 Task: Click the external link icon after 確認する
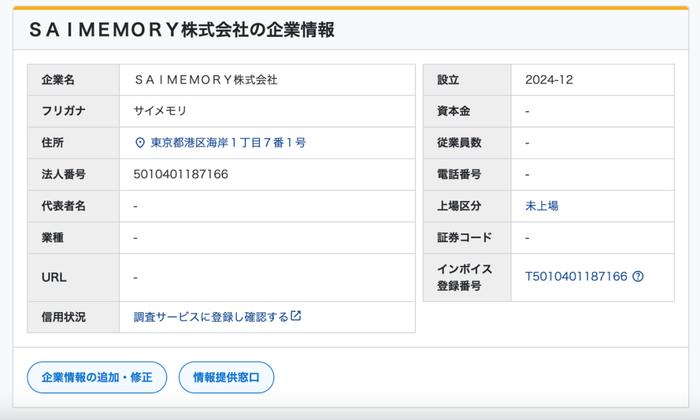click(296, 316)
